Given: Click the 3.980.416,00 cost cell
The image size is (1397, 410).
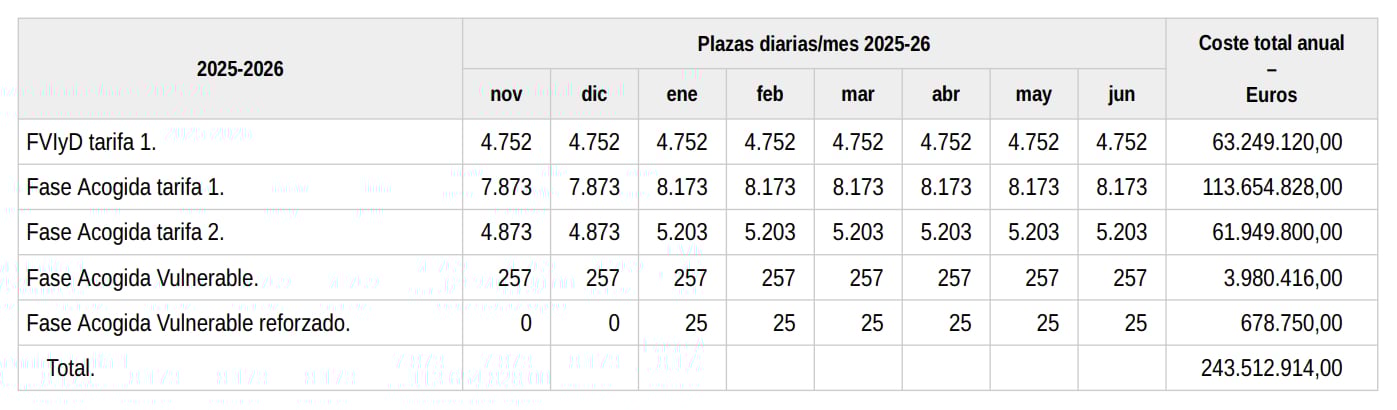Looking at the screenshot, I should click(1283, 278).
